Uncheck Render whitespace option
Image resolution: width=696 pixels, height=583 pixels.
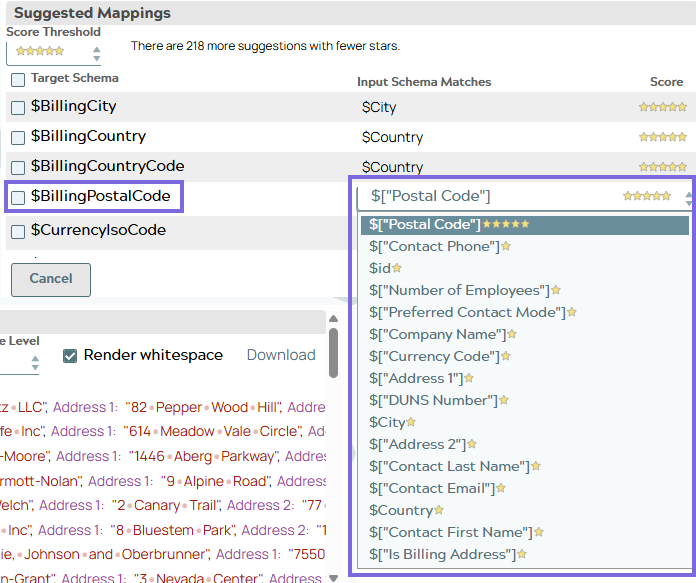tap(70, 355)
